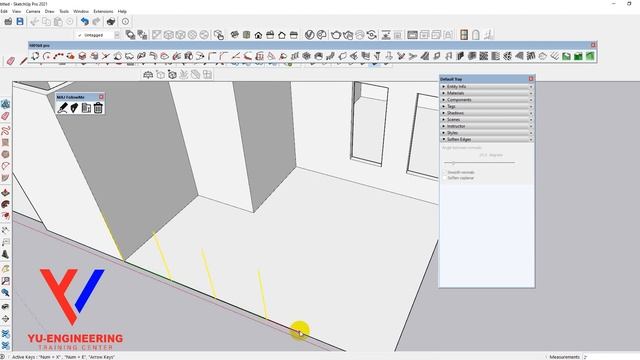Image resolution: width=640 pixels, height=360 pixels.
Task: Enable Soften coplanar checkbox
Action: pyautogui.click(x=444, y=178)
